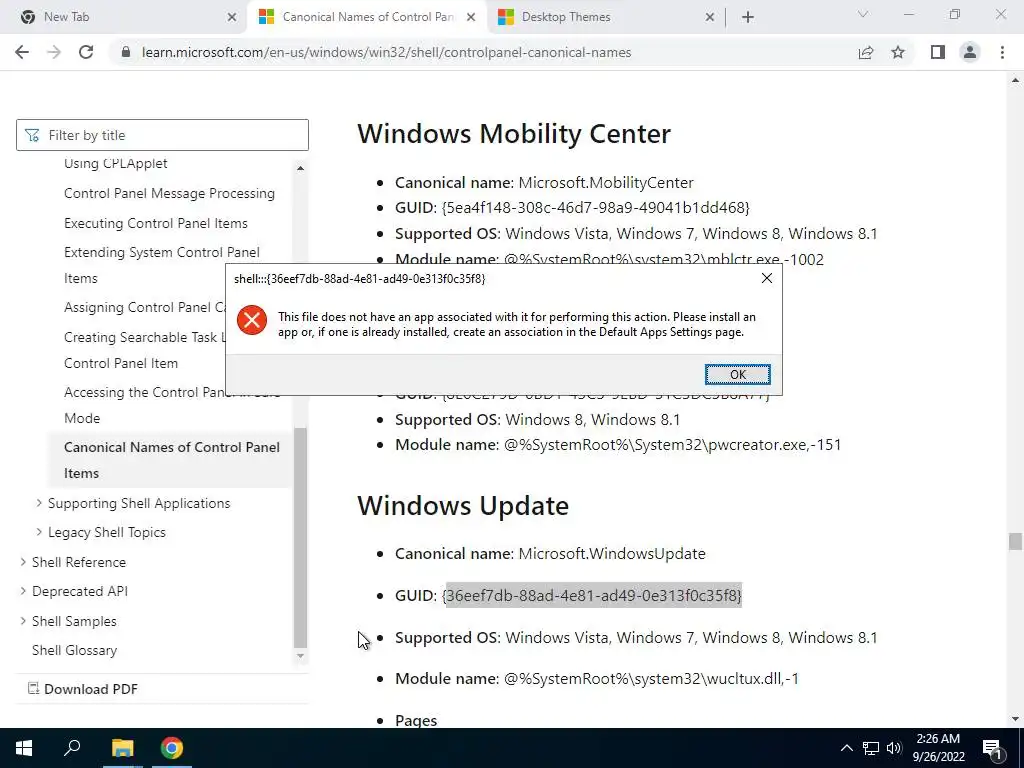Reload the page
The width and height of the screenshot is (1024, 768).
(86, 52)
